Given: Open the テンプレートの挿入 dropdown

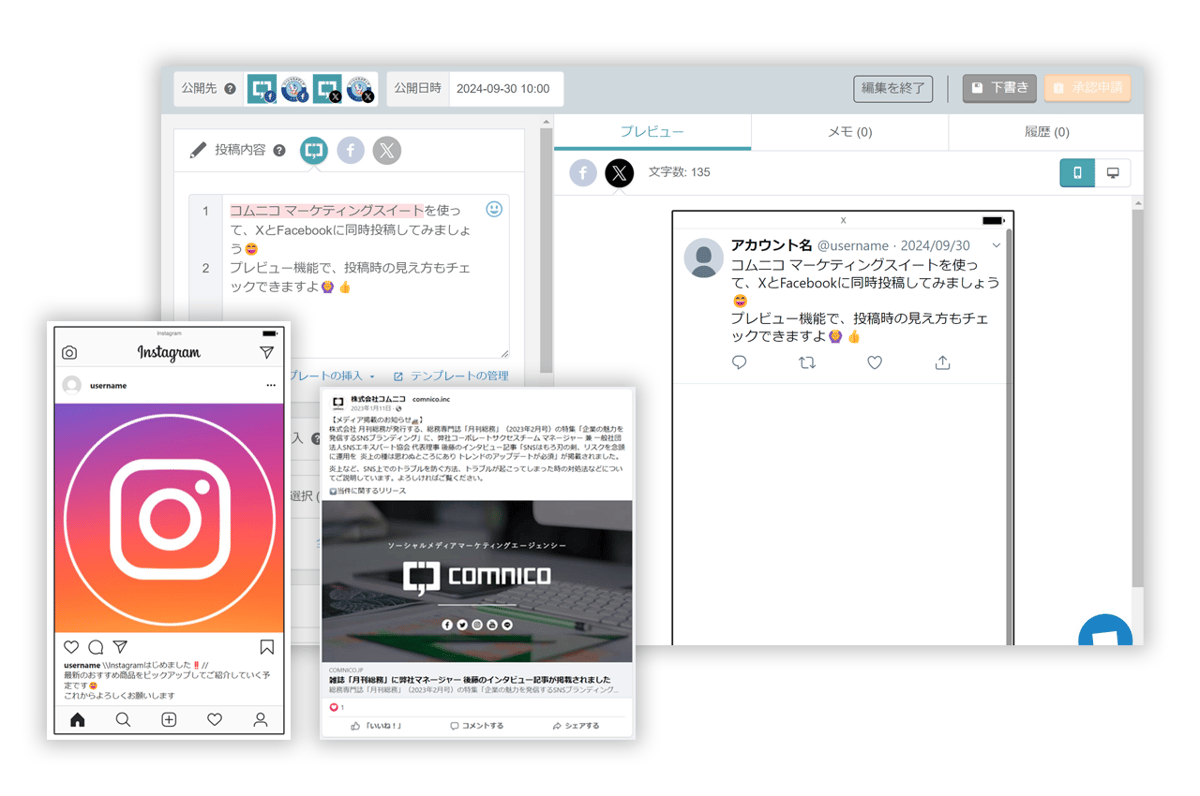Looking at the screenshot, I should pyautogui.click(x=332, y=376).
